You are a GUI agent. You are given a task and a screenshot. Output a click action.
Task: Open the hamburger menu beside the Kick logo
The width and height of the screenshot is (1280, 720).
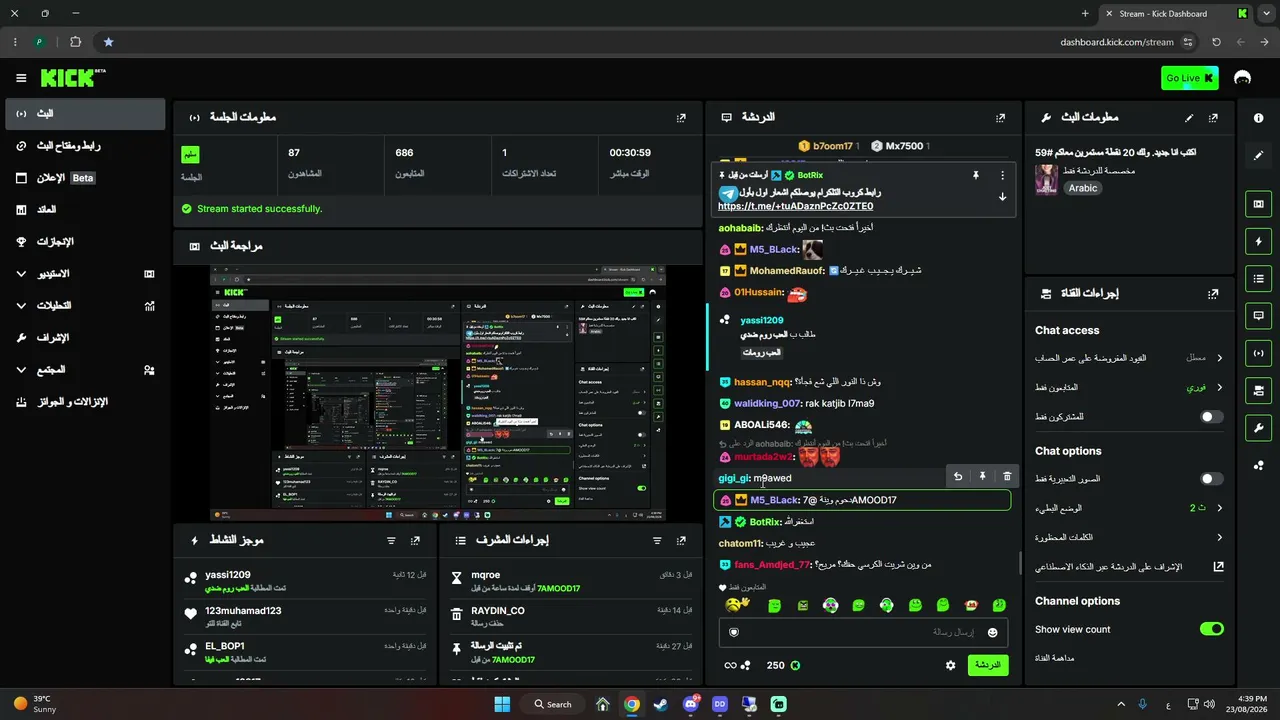[21, 78]
